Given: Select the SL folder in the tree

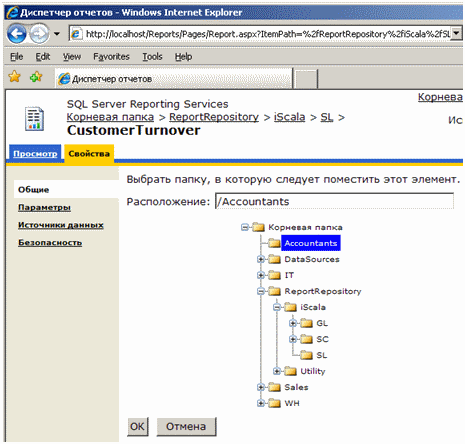Looking at the screenshot, I should [321, 355].
